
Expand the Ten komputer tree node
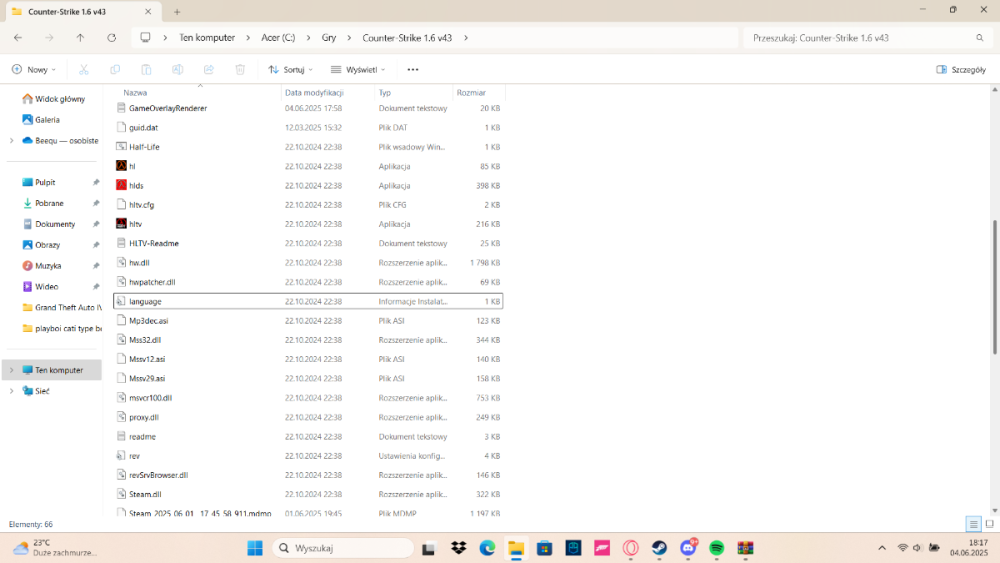tap(11, 370)
